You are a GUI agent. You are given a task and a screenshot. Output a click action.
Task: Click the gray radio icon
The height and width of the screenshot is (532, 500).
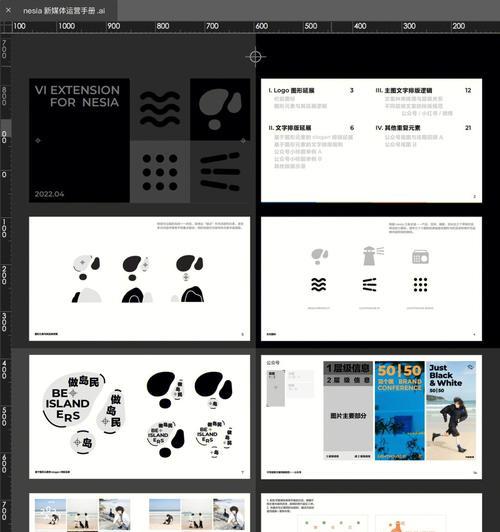420,257
